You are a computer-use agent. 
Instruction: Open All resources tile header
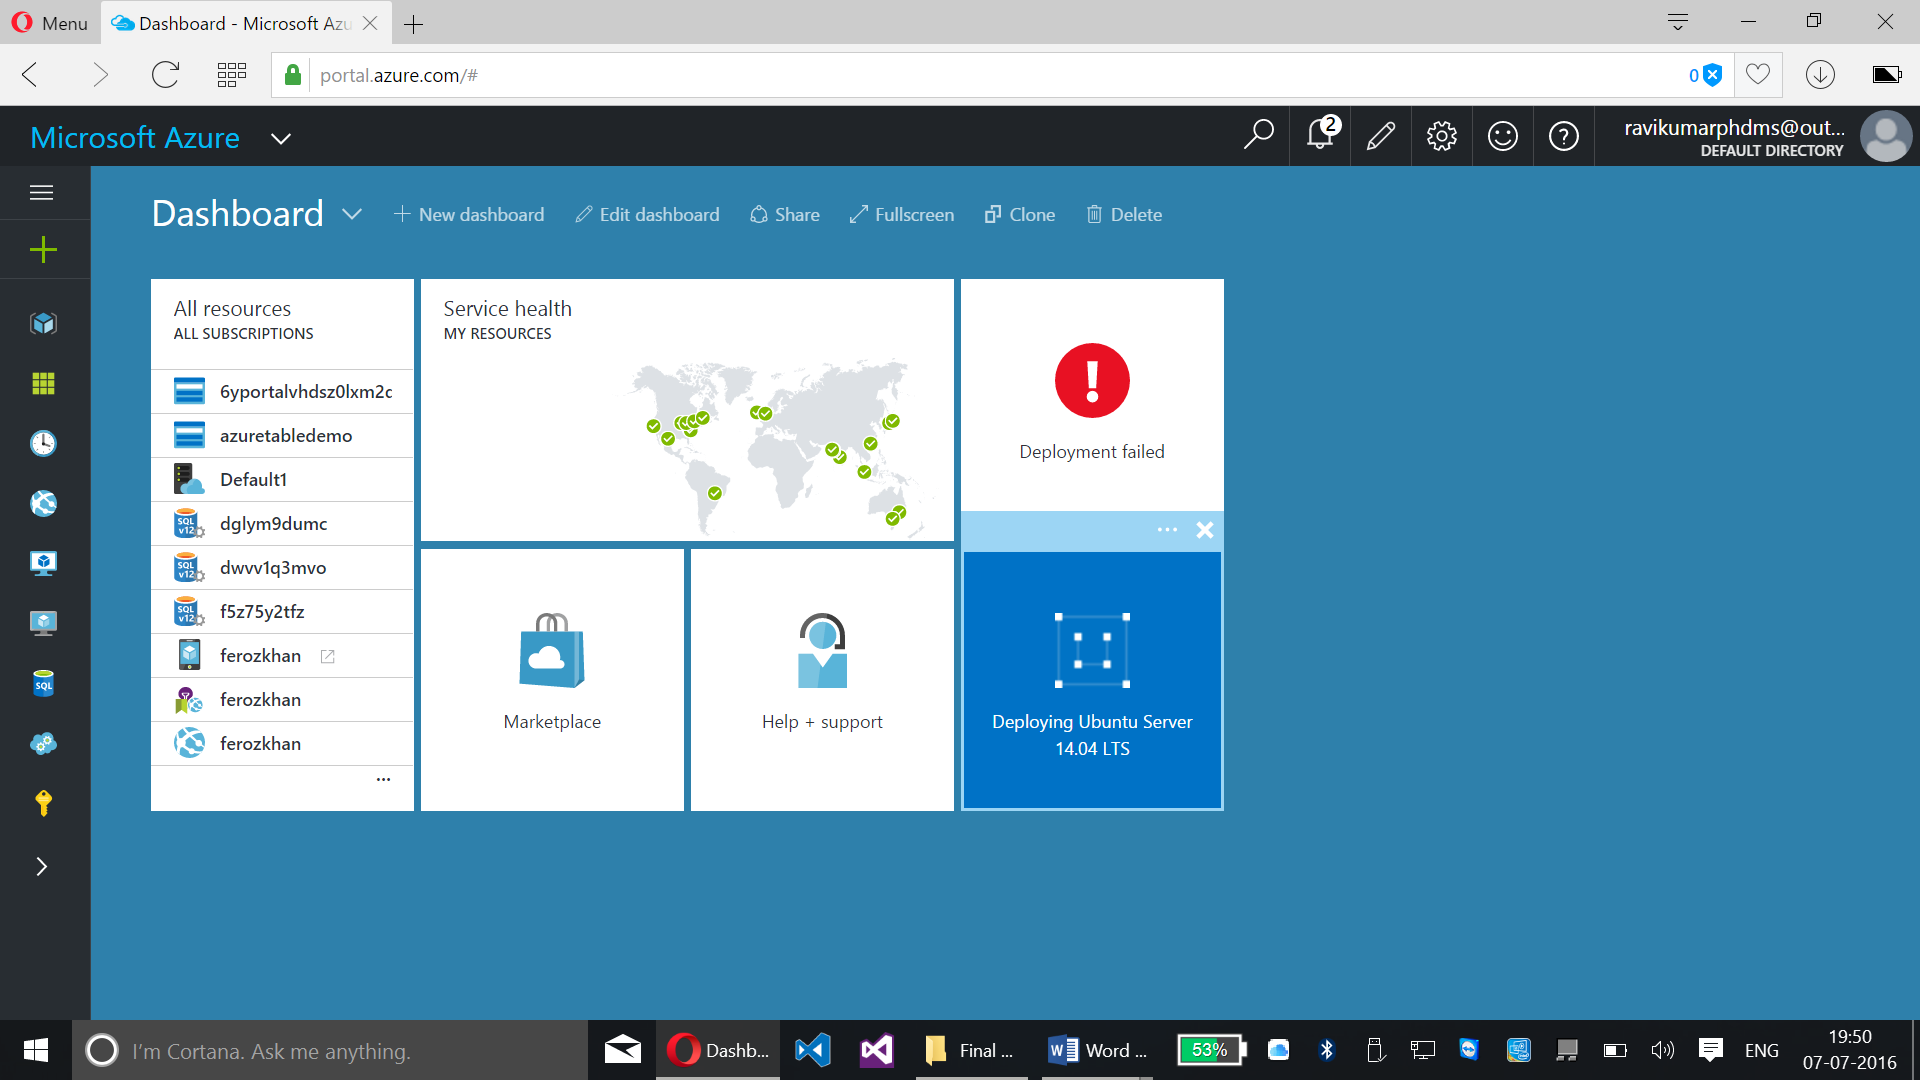click(x=282, y=320)
